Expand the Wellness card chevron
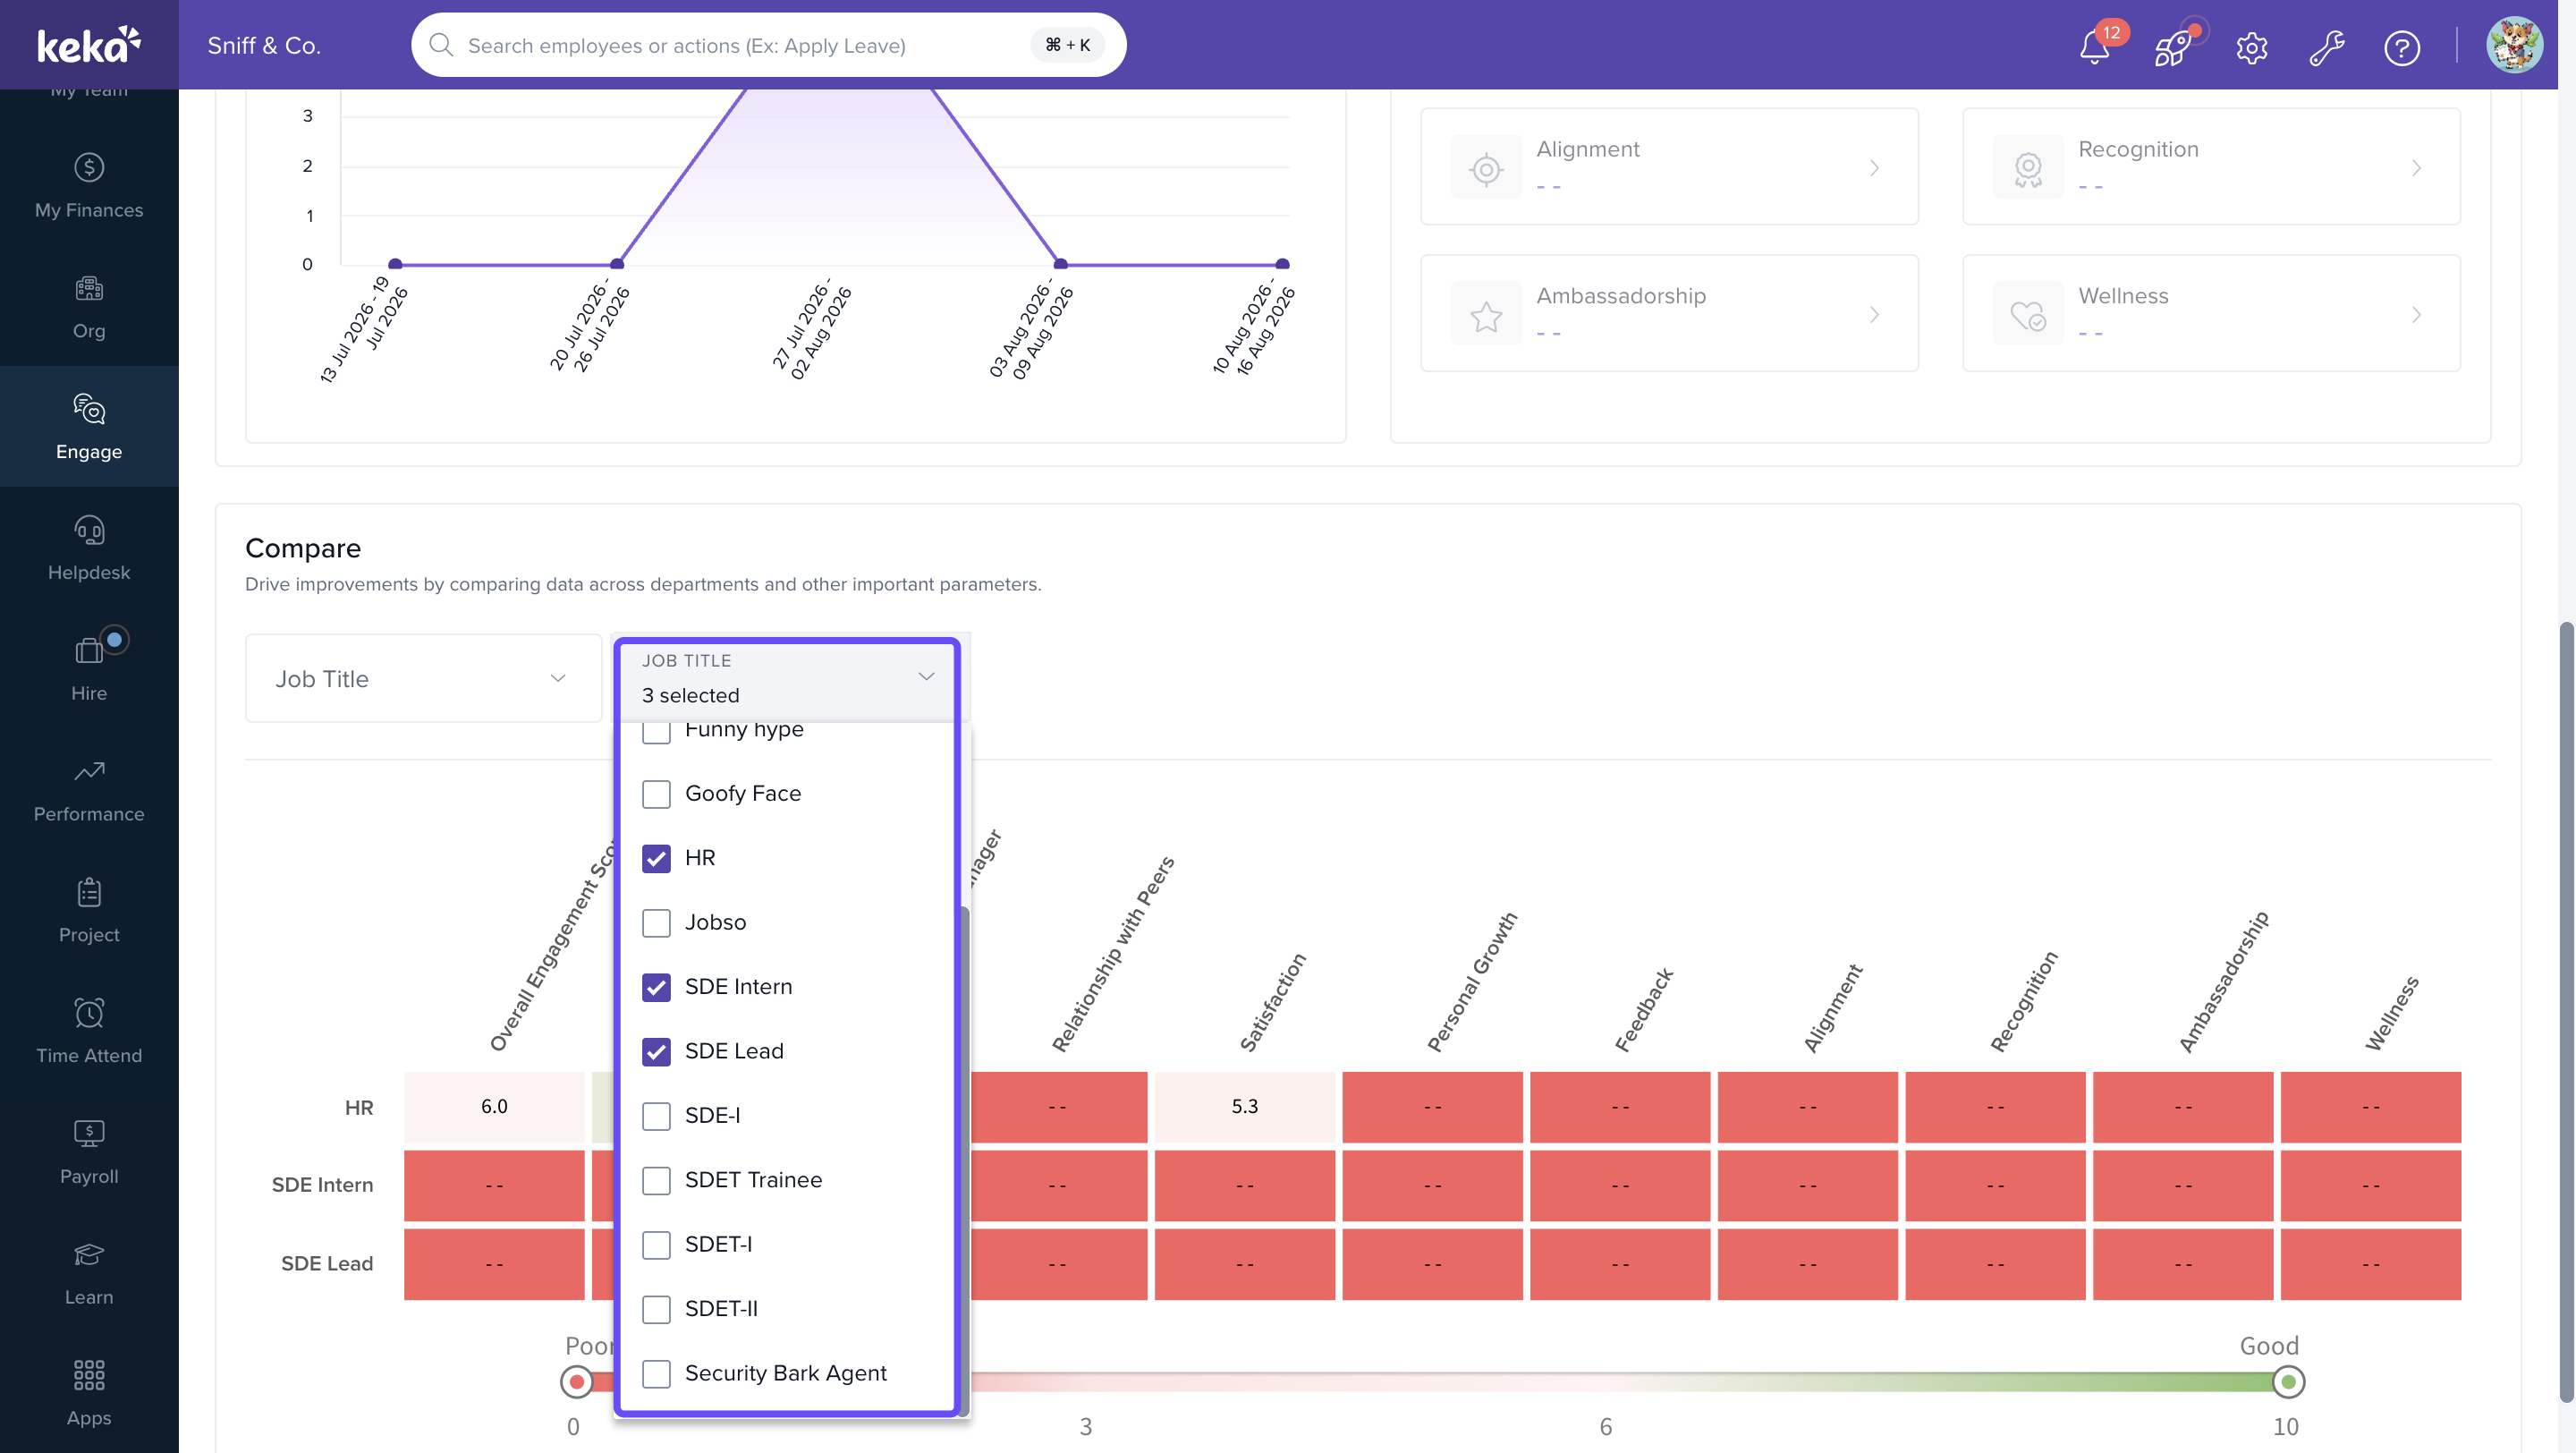The width and height of the screenshot is (2576, 1453). 2415,315
